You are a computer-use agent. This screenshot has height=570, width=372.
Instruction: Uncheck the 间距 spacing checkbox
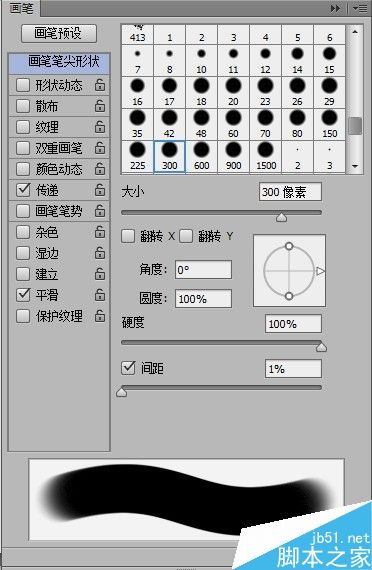128,368
